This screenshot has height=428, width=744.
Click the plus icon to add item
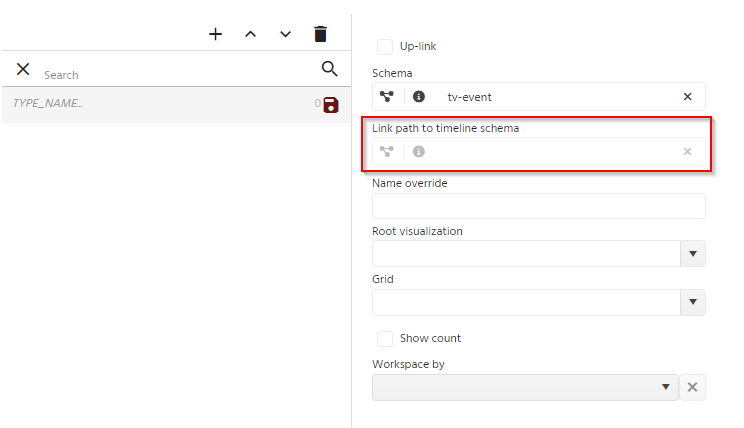[x=215, y=34]
